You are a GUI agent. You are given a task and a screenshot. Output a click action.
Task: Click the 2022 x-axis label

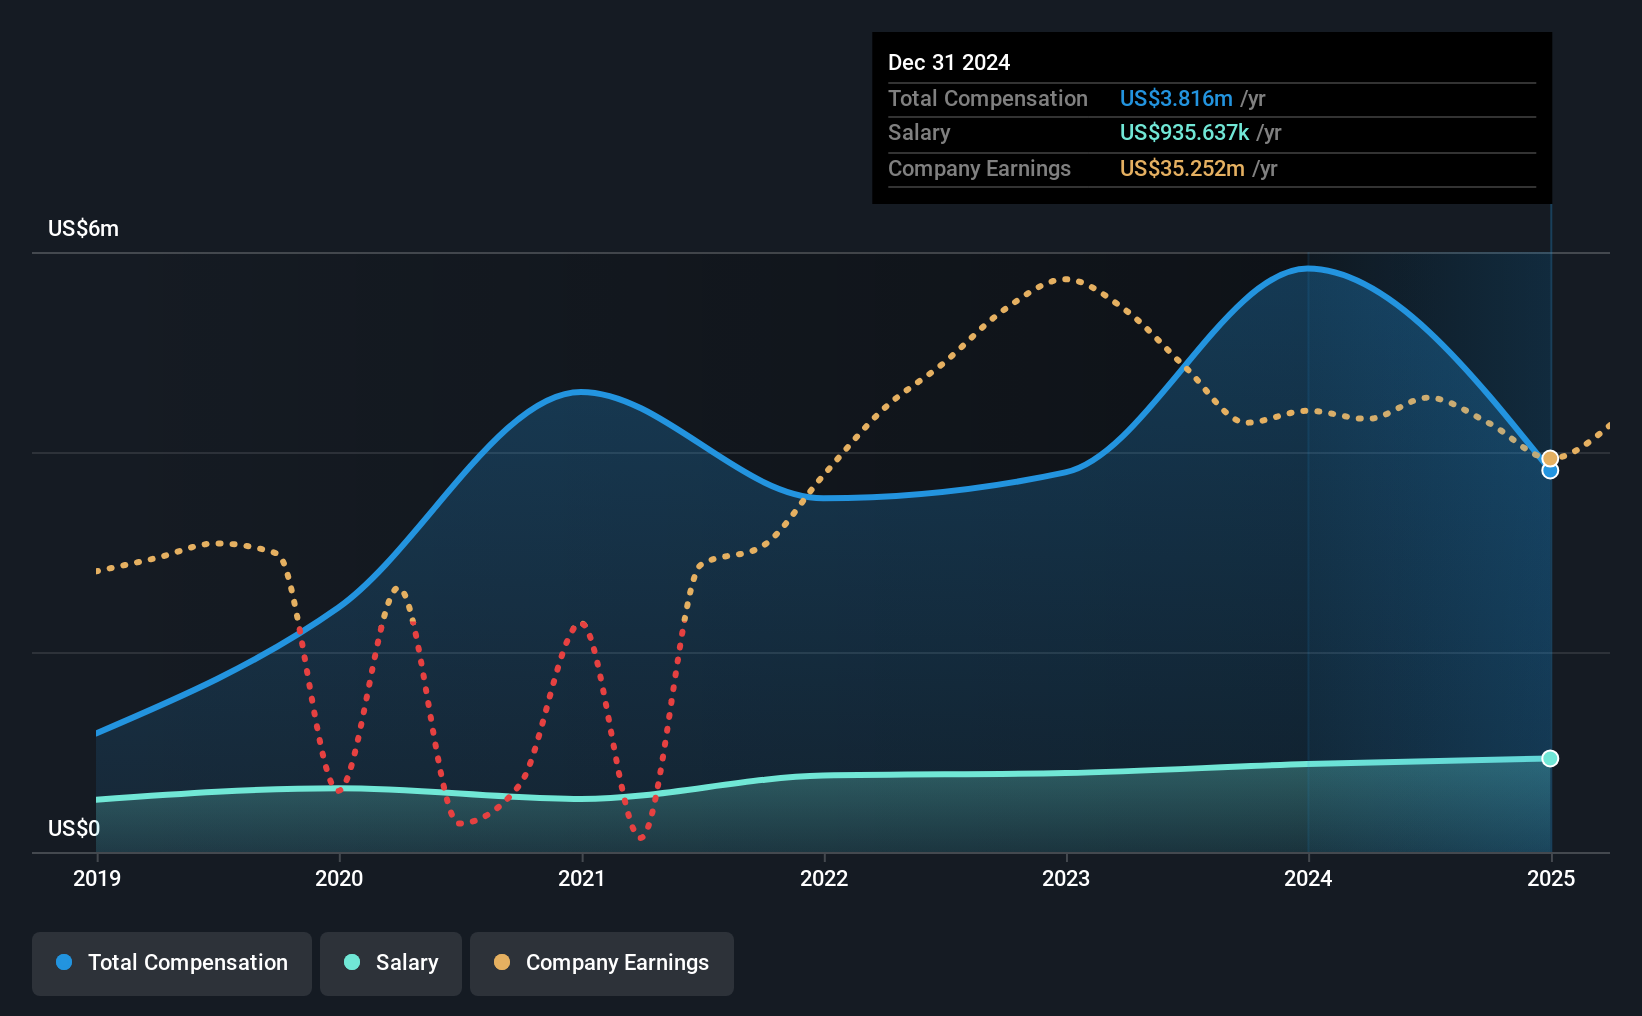[x=824, y=878]
